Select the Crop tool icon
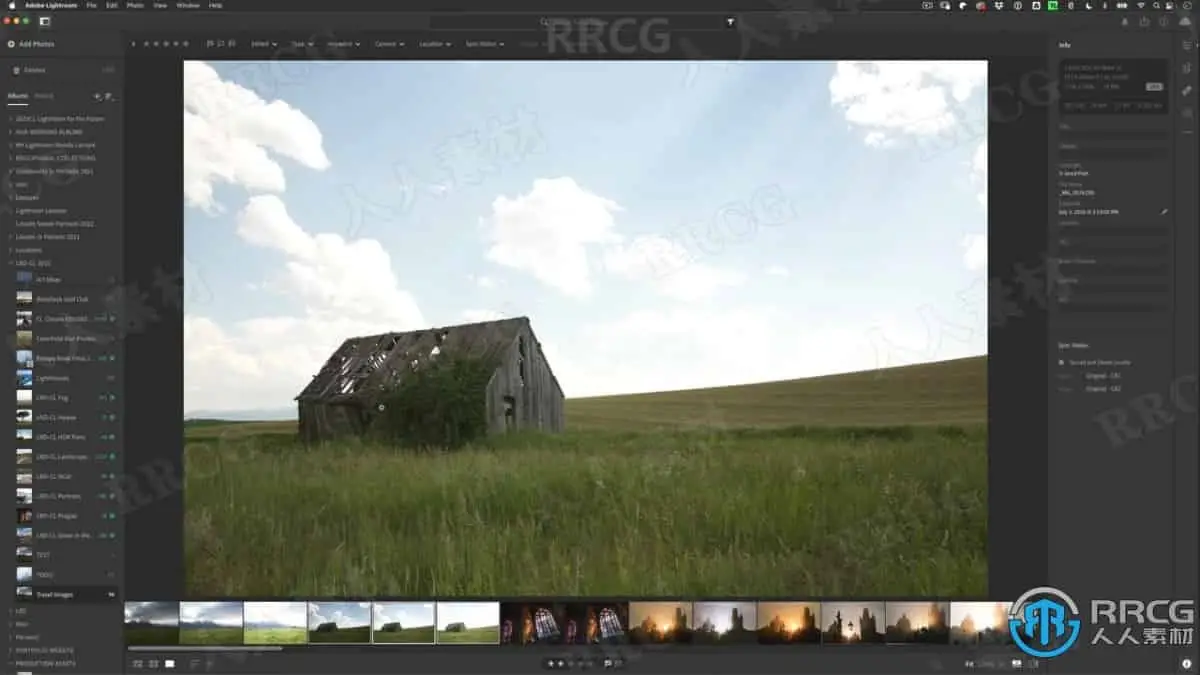Image resolution: width=1200 pixels, height=675 pixels. coord(1185,67)
